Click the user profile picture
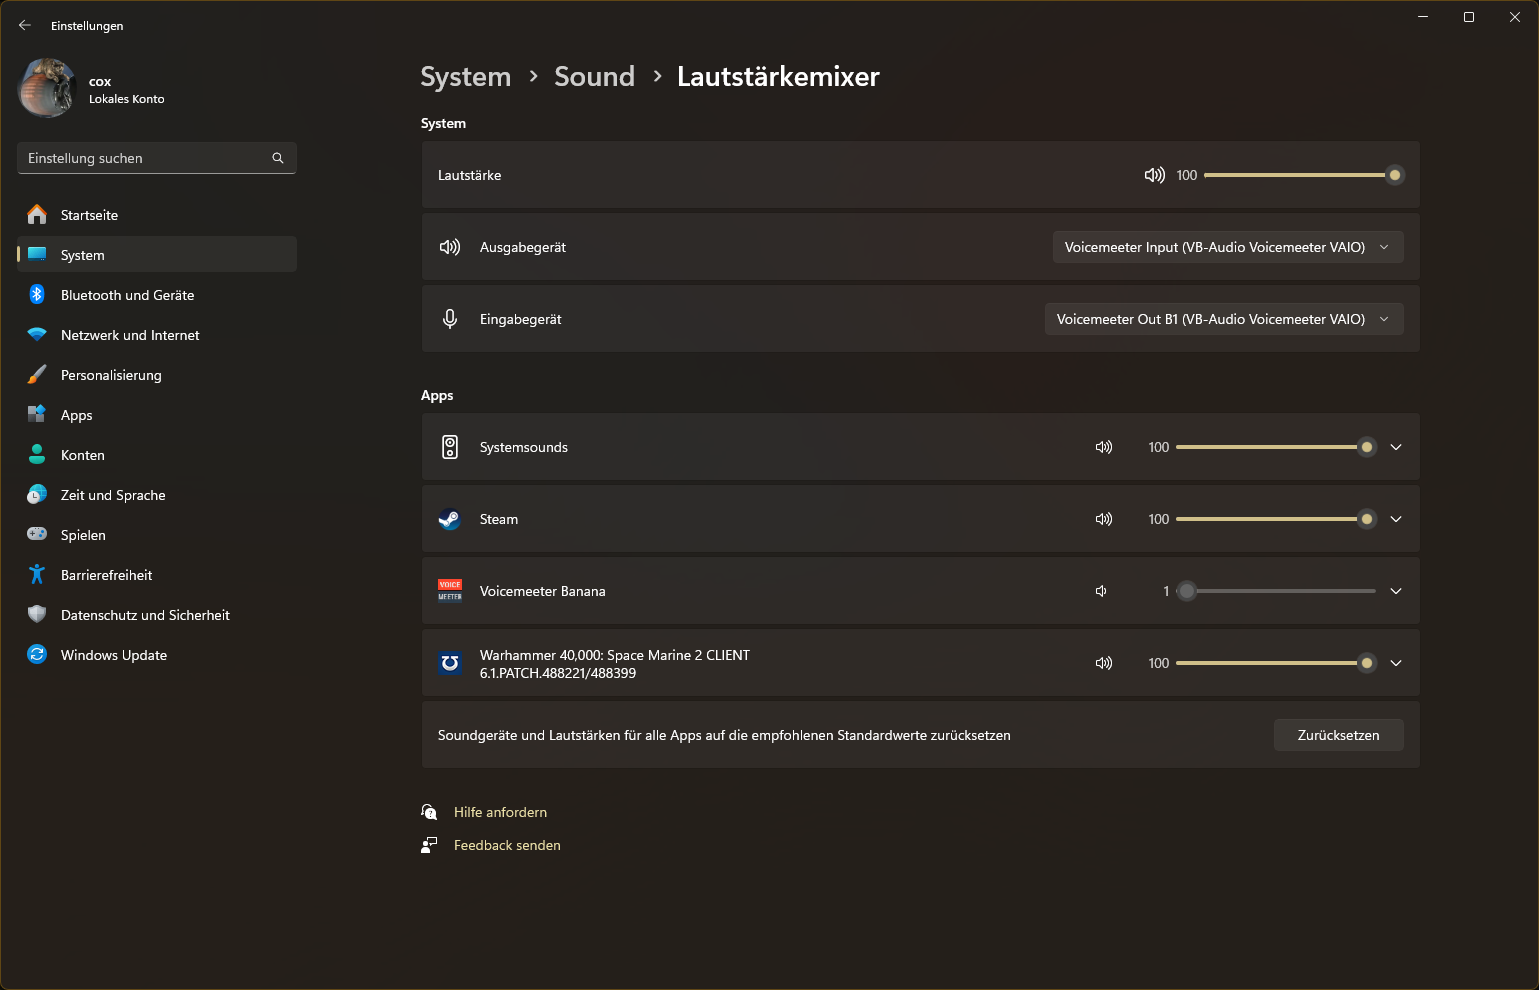The image size is (1539, 990). point(47,88)
